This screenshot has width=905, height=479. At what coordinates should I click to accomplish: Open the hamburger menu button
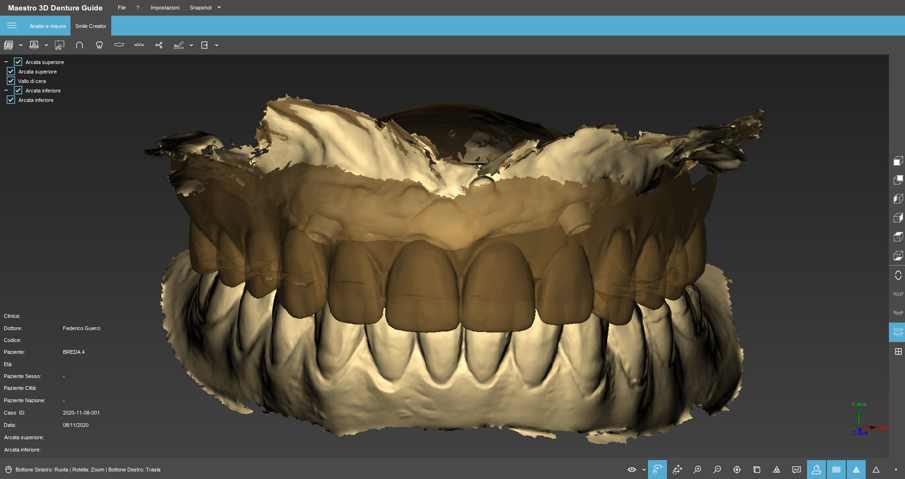tap(12, 25)
